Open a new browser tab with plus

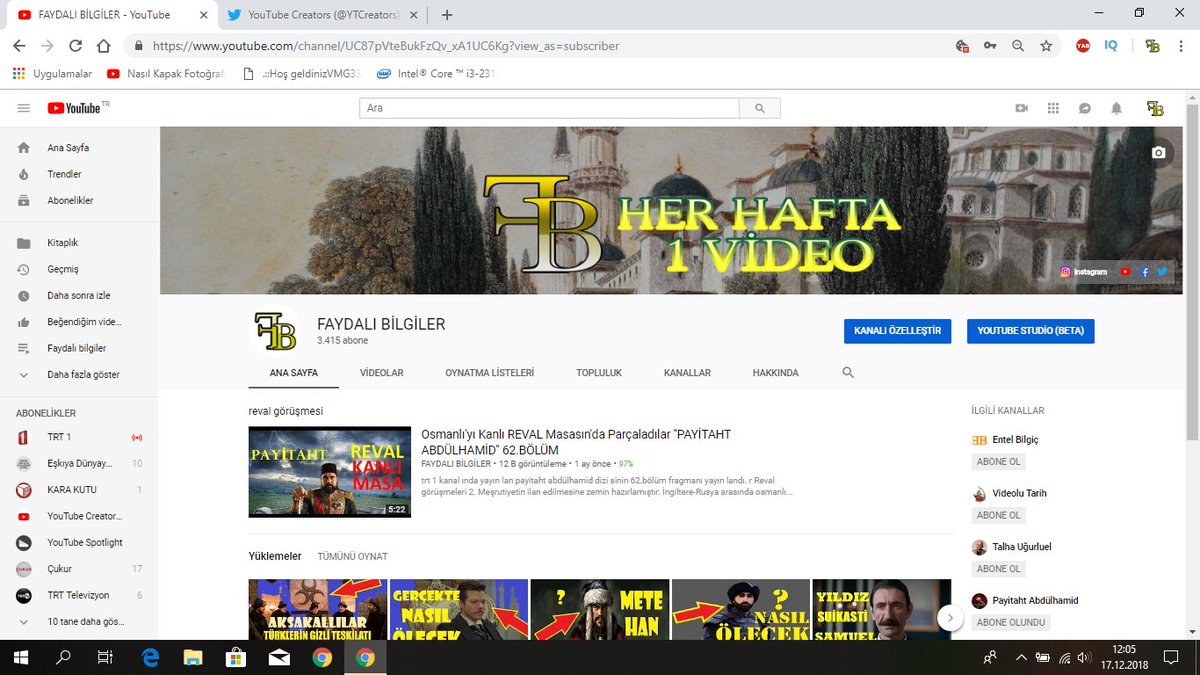tap(447, 15)
